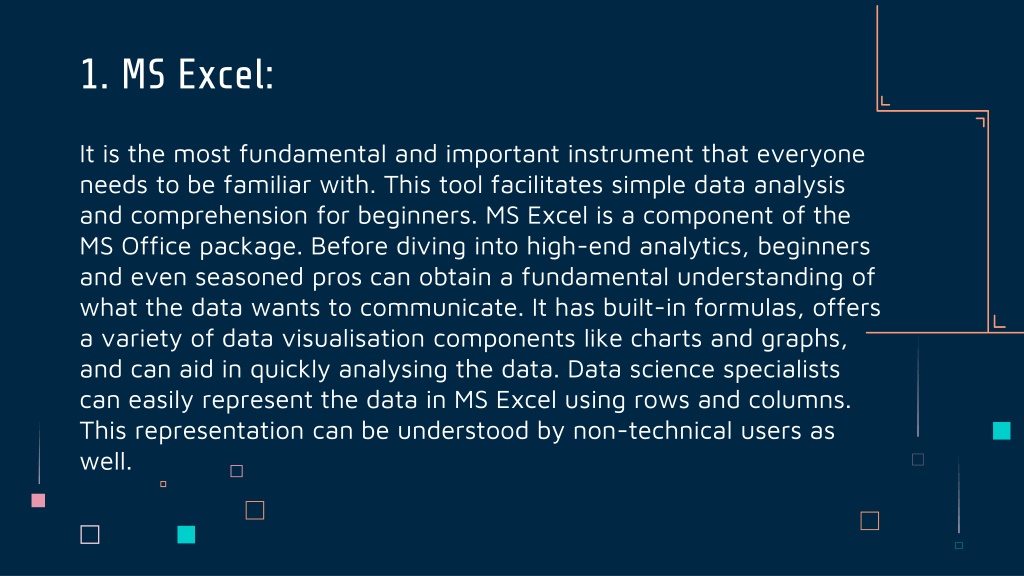1024x576 pixels.
Task: Click the phrase 'MS Office package'
Action: click(191, 247)
